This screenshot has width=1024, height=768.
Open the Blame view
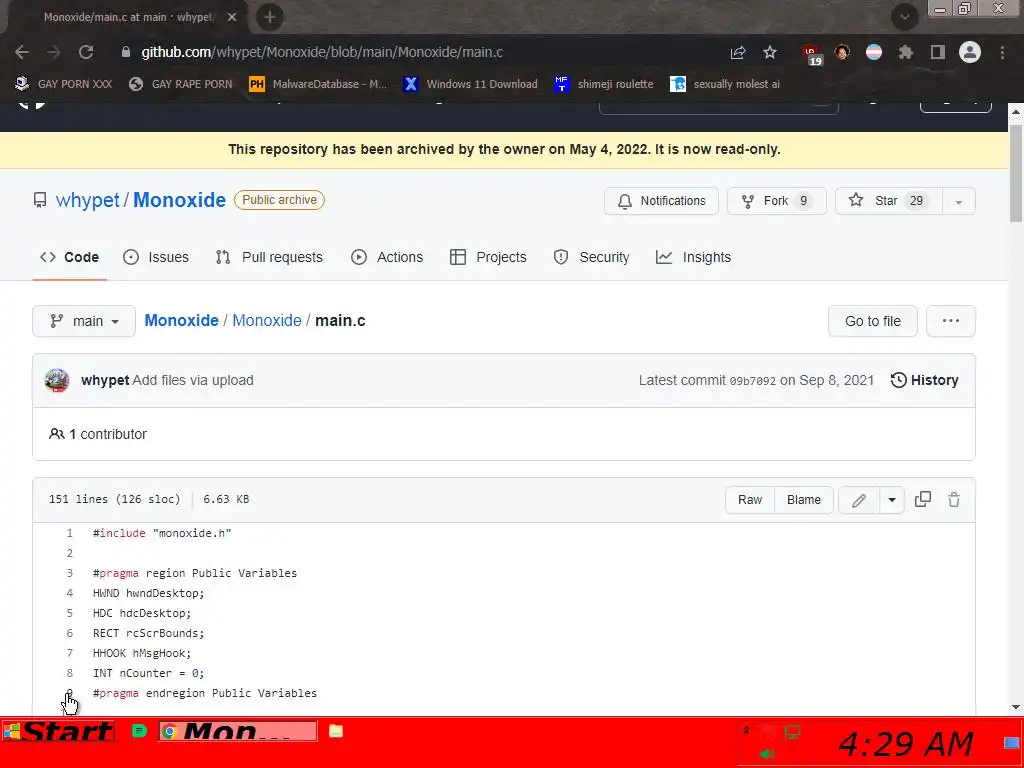coord(804,500)
